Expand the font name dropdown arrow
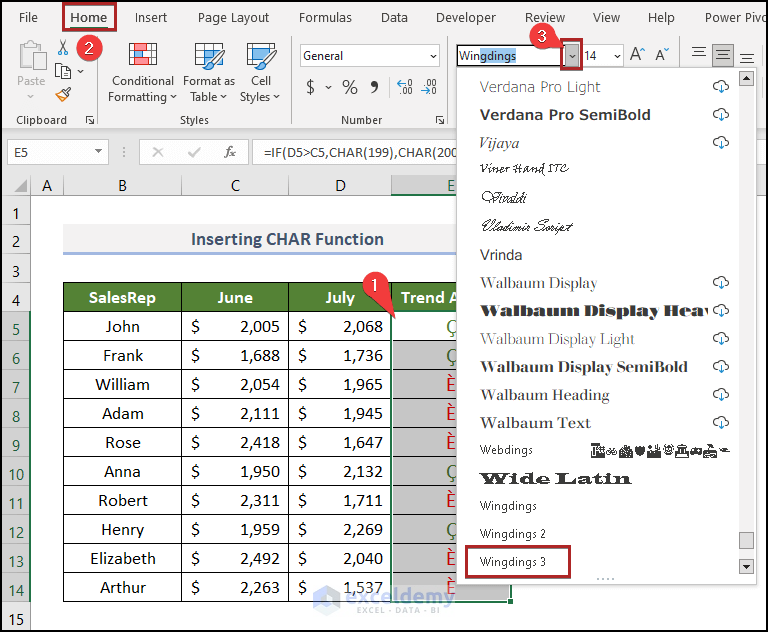Image resolution: width=768 pixels, height=632 pixels. [572, 56]
